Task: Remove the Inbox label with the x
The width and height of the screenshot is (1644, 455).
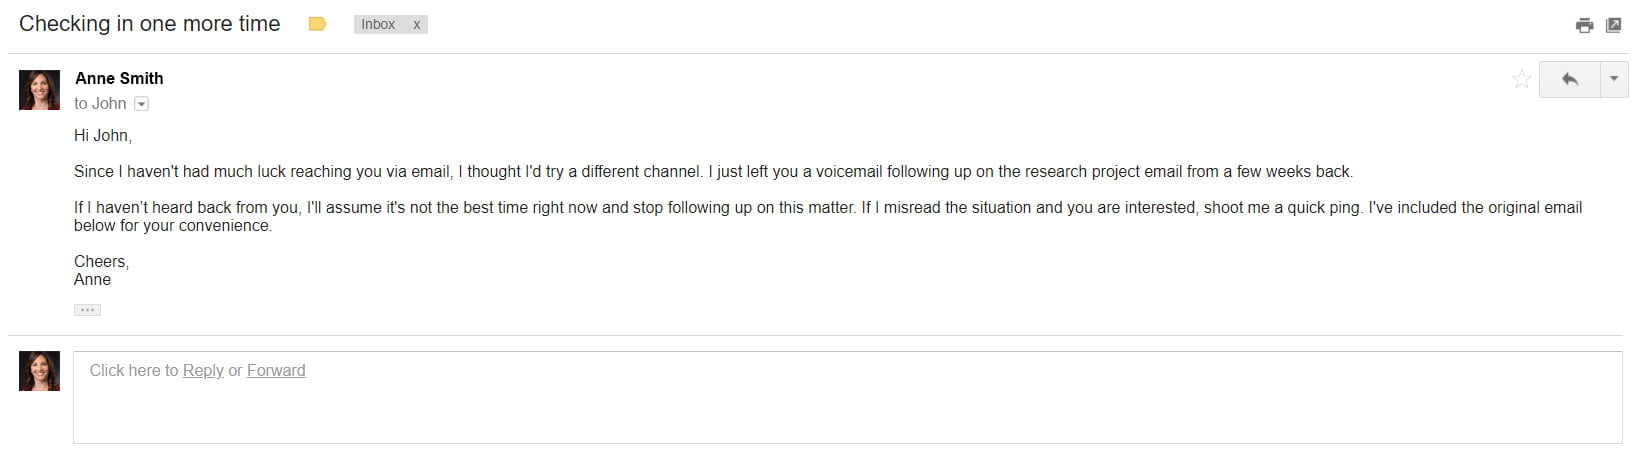Action: [x=416, y=24]
